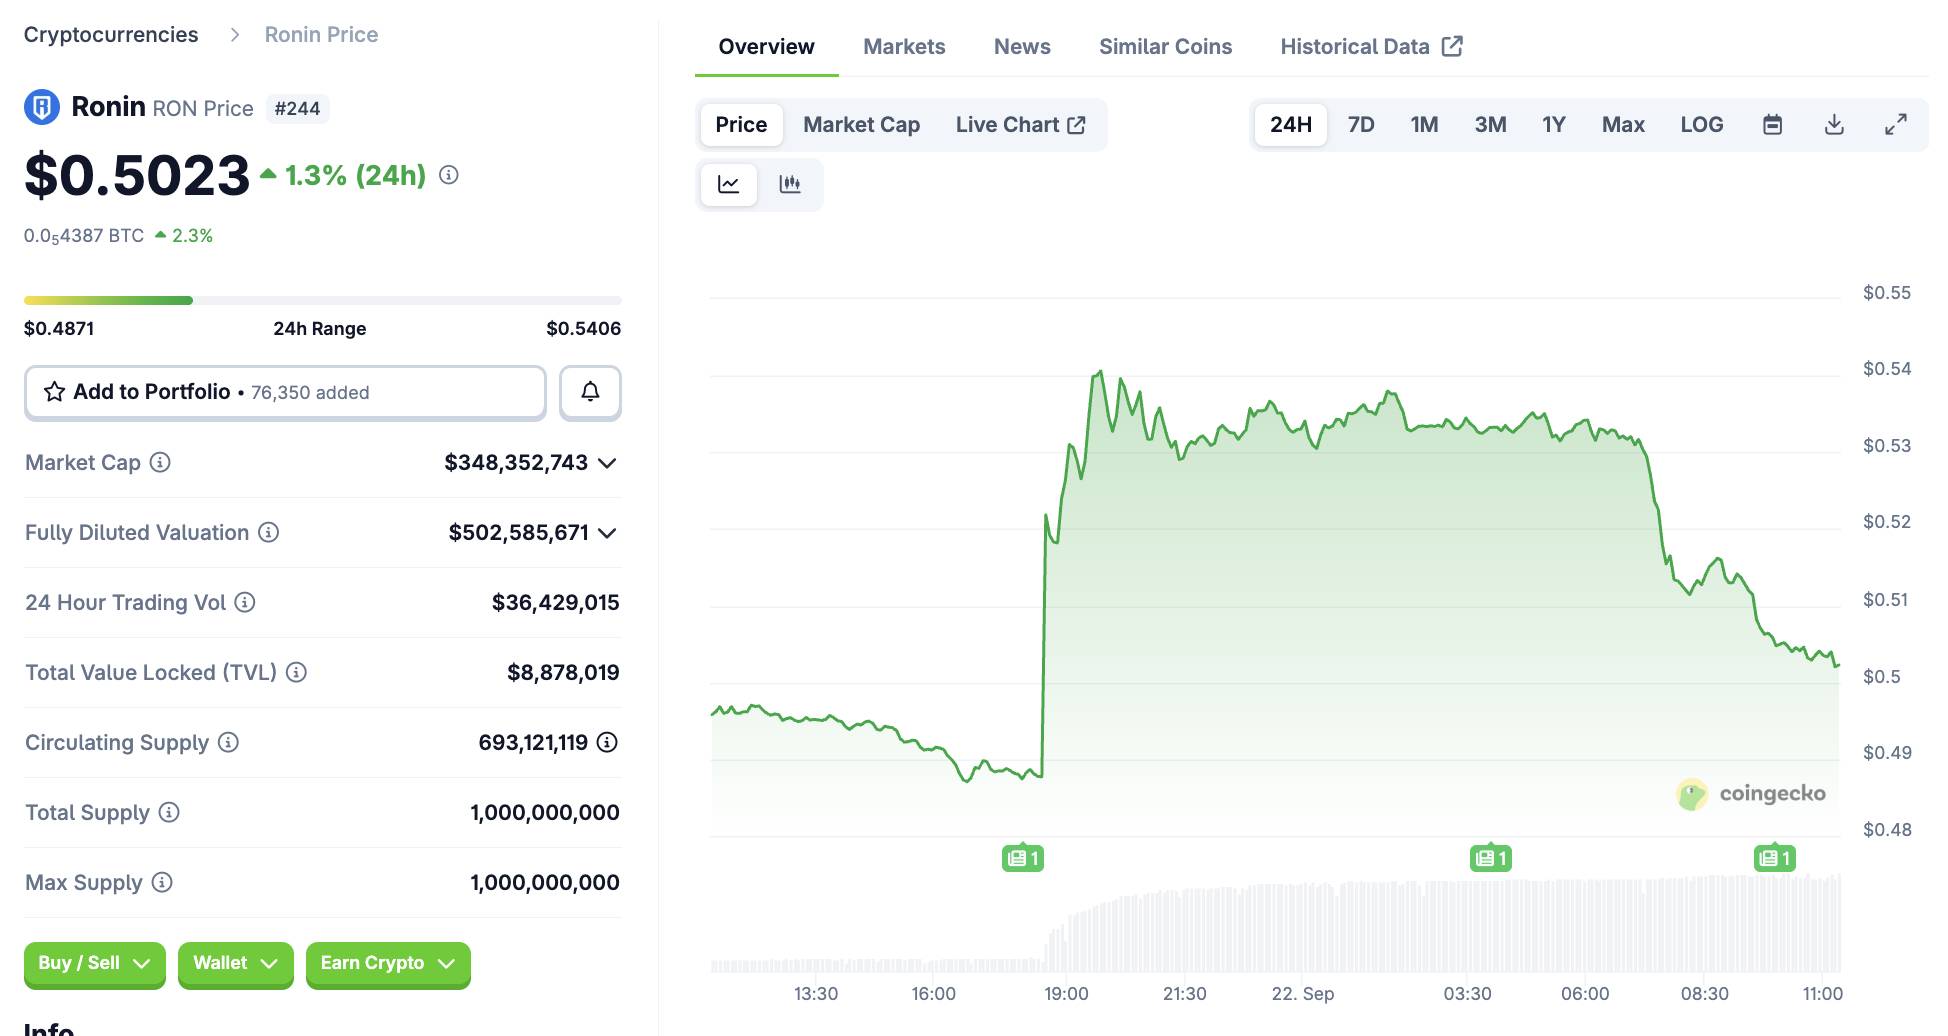This screenshot has width=1948, height=1036.
Task: Open info icon next to 24h price change
Action: pos(449,175)
